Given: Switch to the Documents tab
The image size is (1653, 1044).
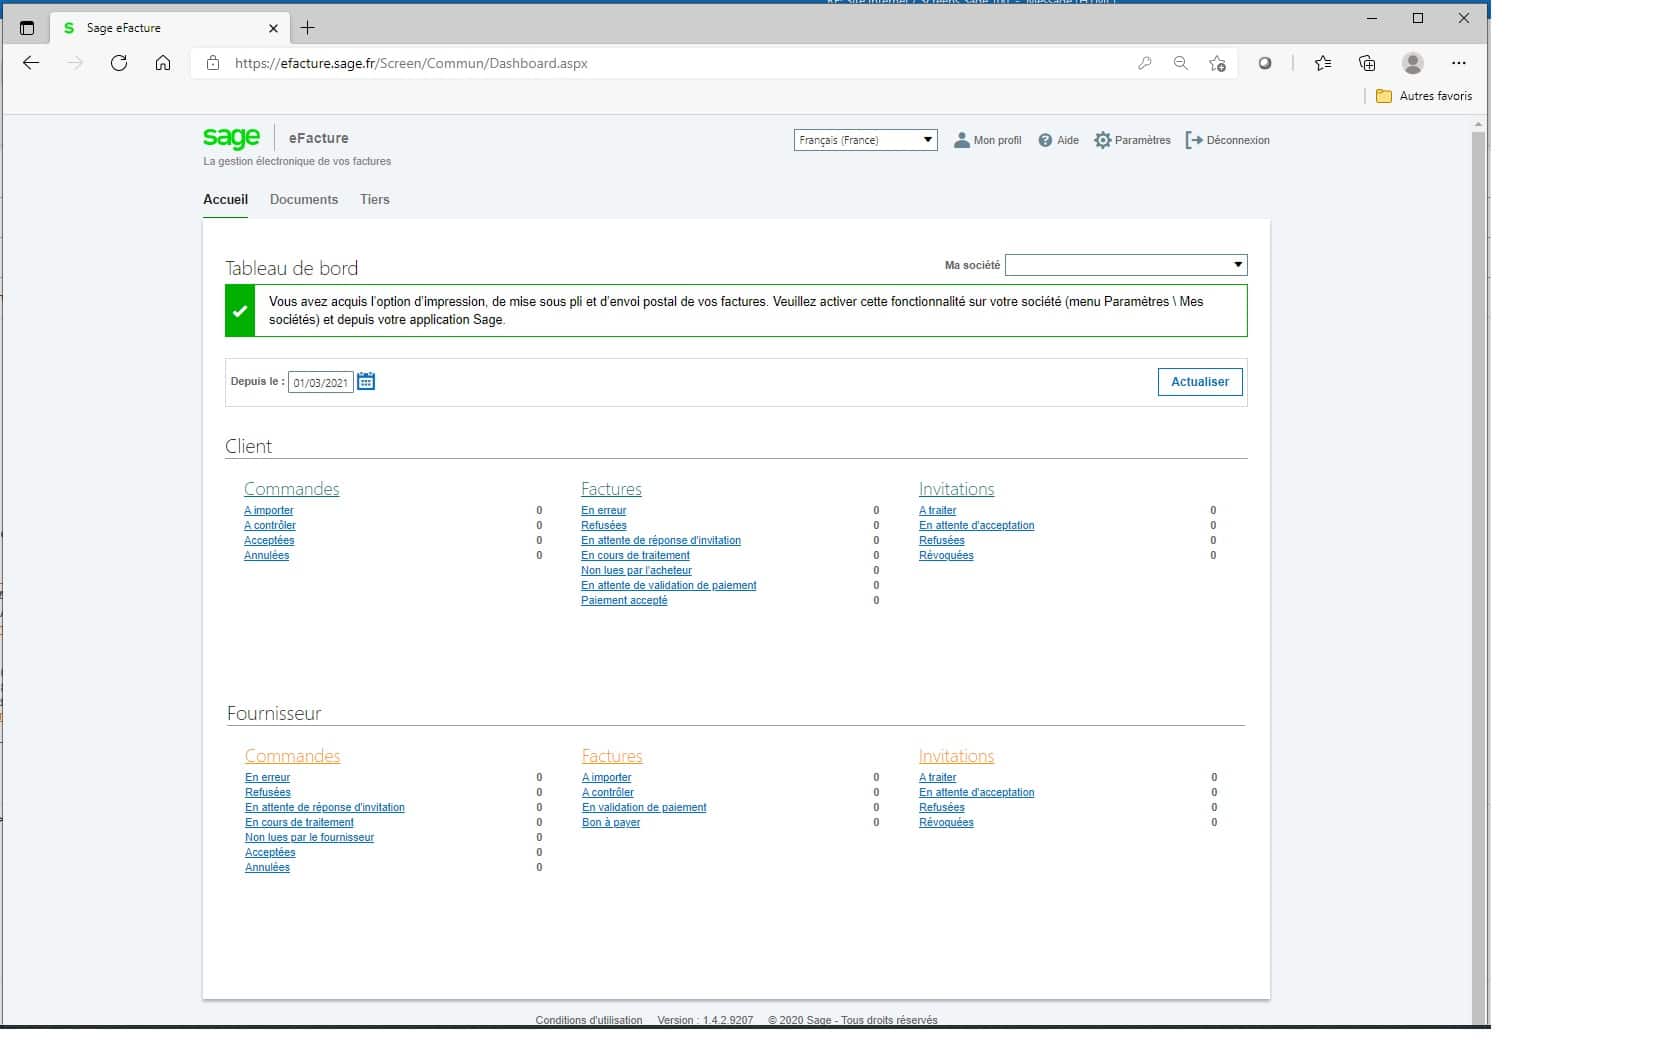Looking at the screenshot, I should point(304,200).
